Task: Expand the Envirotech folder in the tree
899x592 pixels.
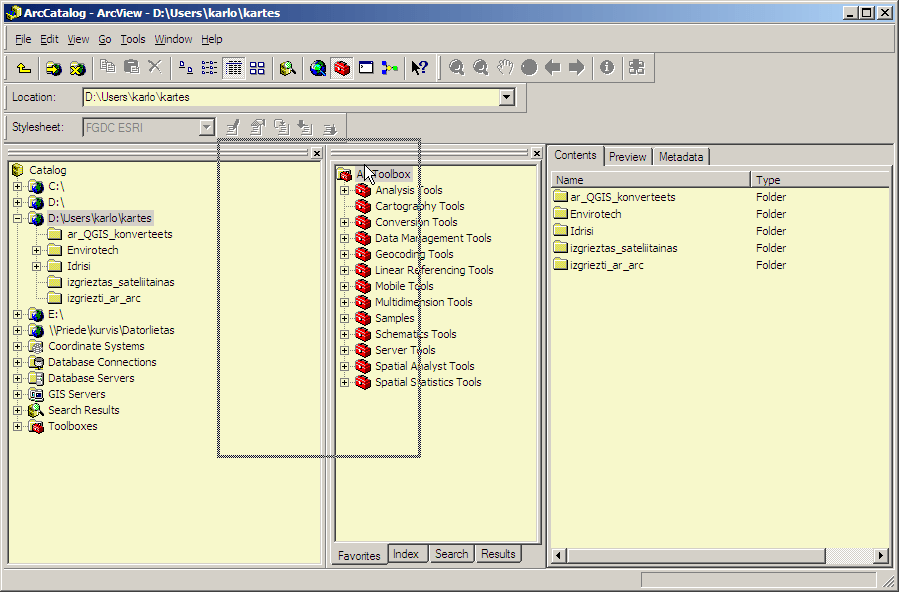Action: (37, 250)
